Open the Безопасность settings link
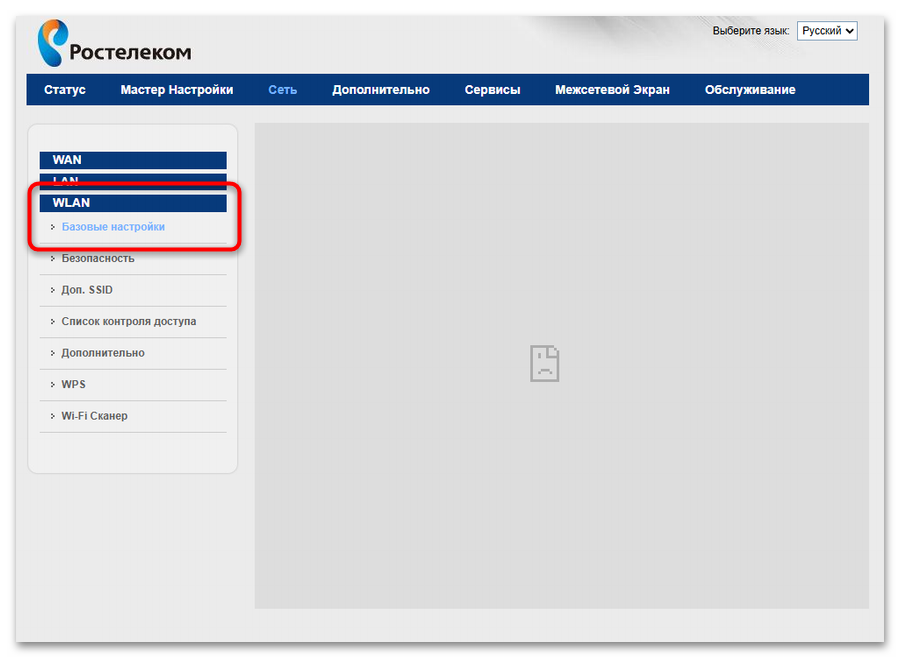Screen dimensions: 900x658 point(98,258)
